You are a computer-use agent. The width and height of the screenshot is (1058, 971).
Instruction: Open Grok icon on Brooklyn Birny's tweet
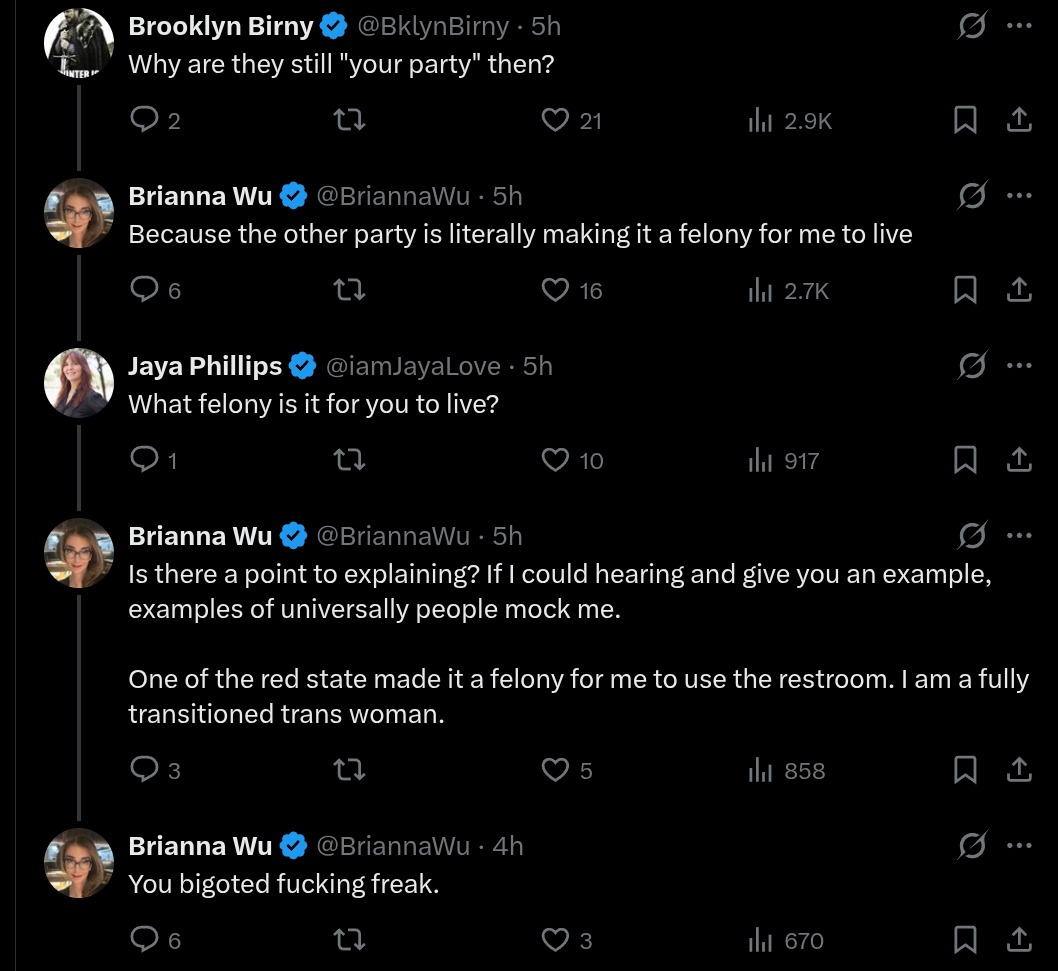971,26
